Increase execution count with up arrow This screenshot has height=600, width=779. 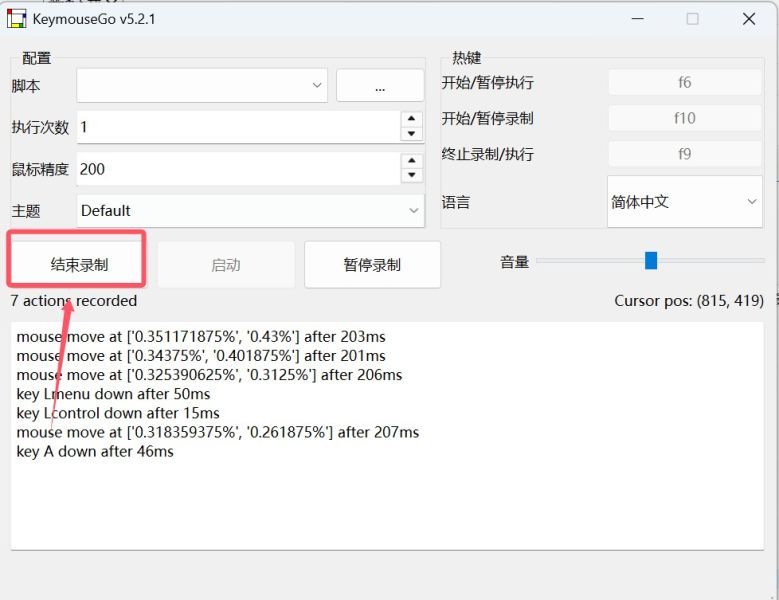(x=411, y=119)
